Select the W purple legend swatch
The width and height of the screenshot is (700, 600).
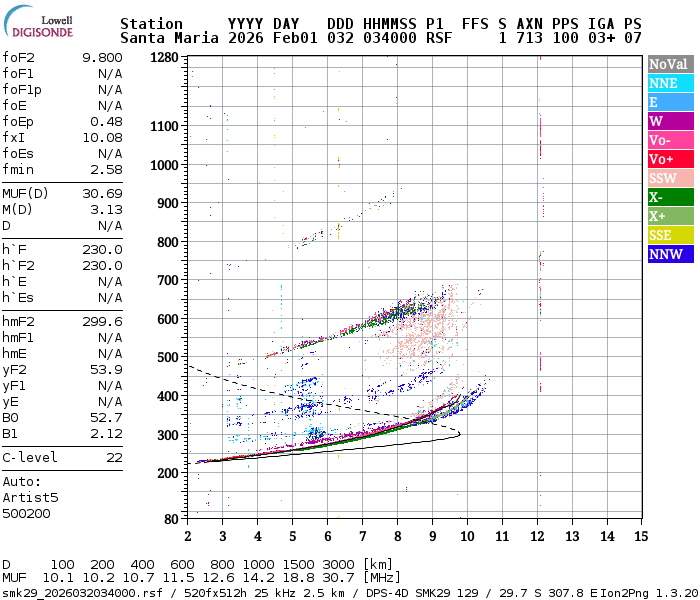coord(671,121)
